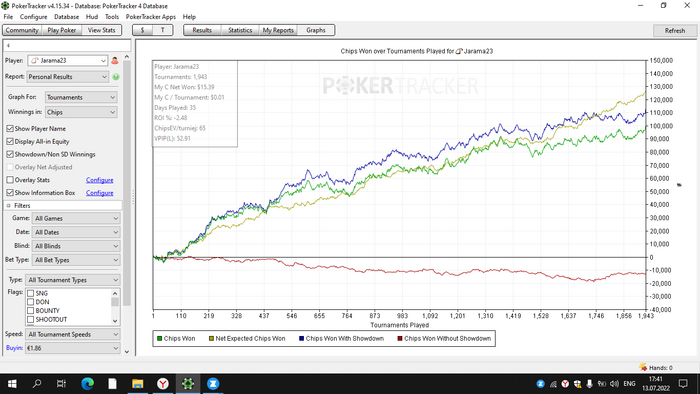700x394 pixels.
Task: Check the SHOOTOUT flag
Action: (30, 319)
